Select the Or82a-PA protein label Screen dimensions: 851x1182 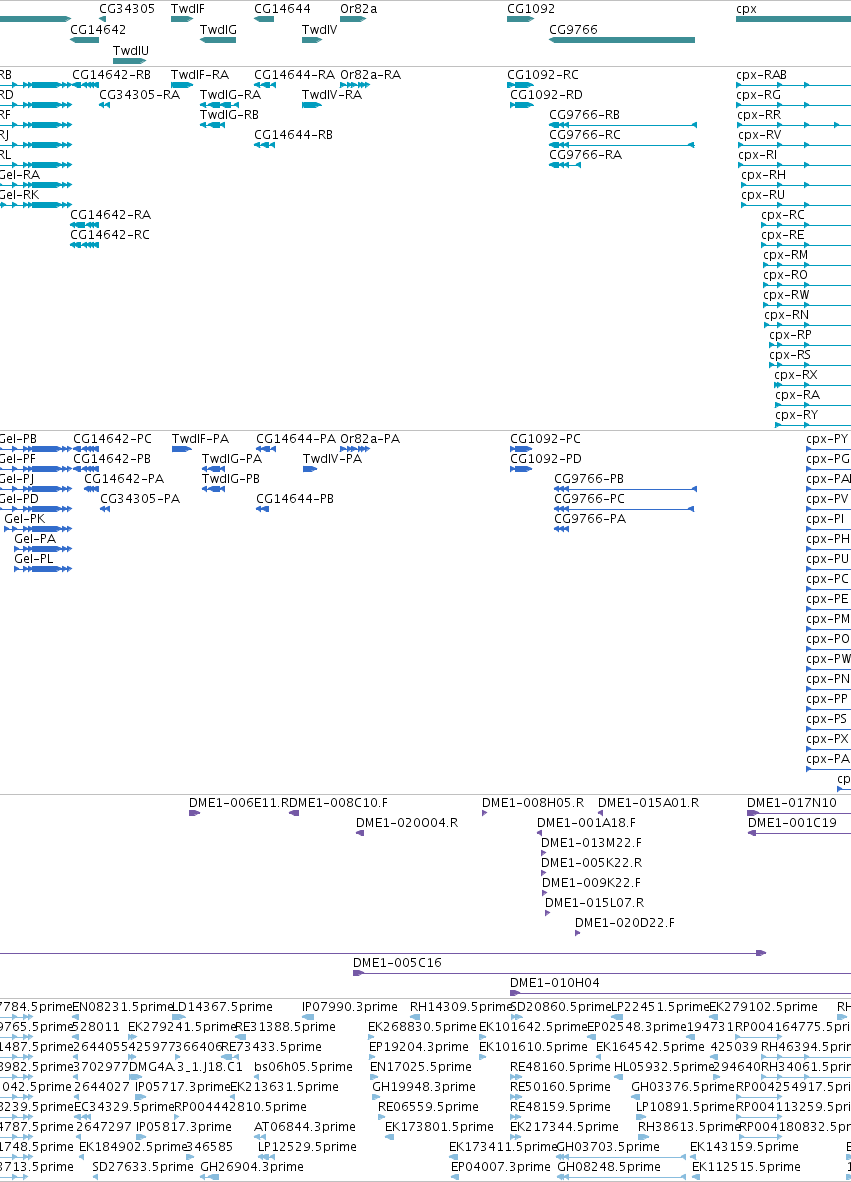coord(370,439)
